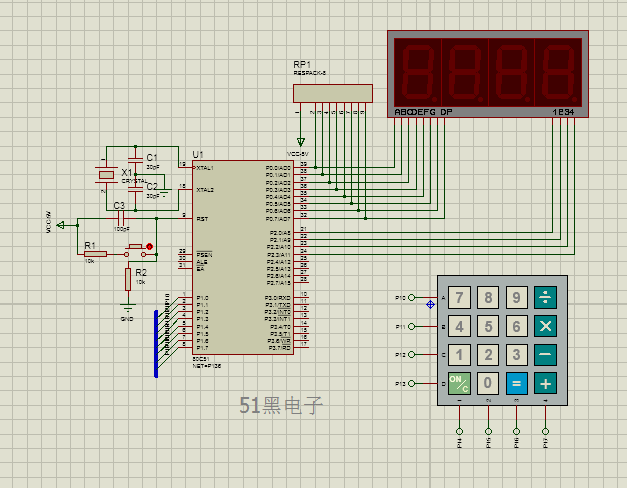This screenshot has width=627, height=488.
Task: Click the multiply key on keypad
Action: 545,326
